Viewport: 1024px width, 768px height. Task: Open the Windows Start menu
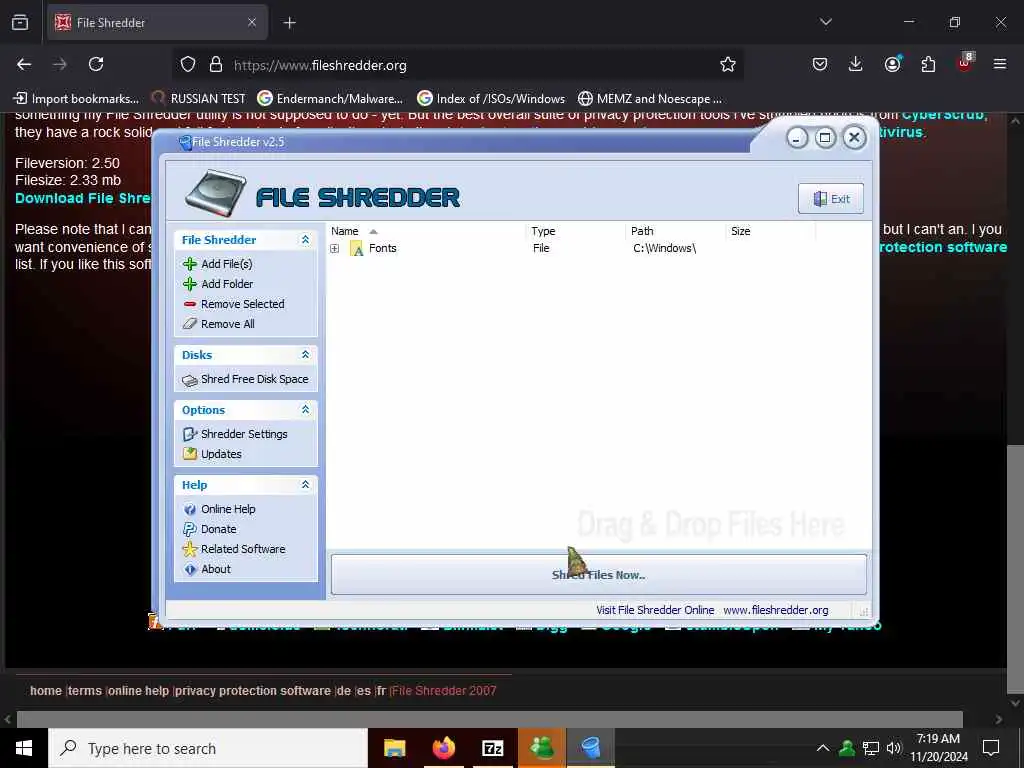click(x=24, y=748)
